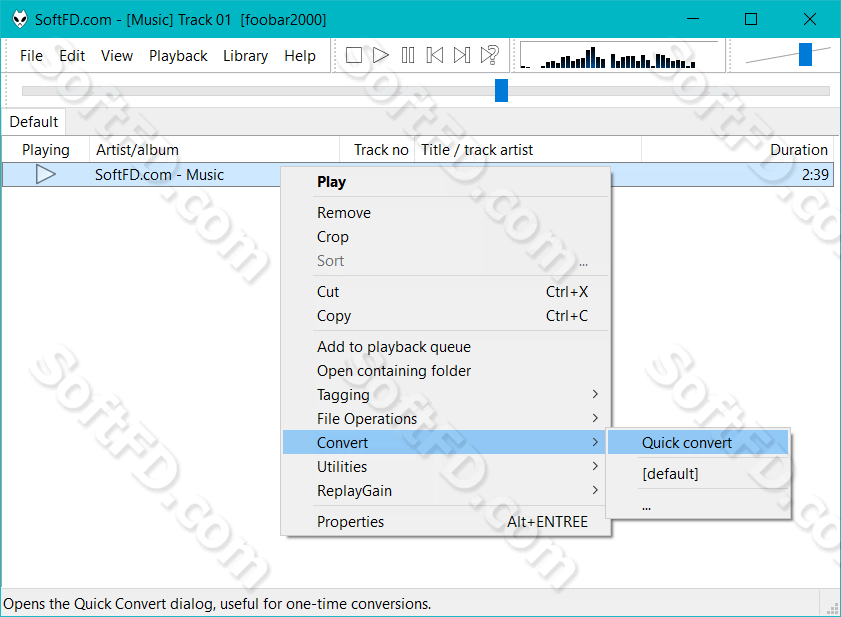Choose Add to playback queue

(x=446, y=347)
